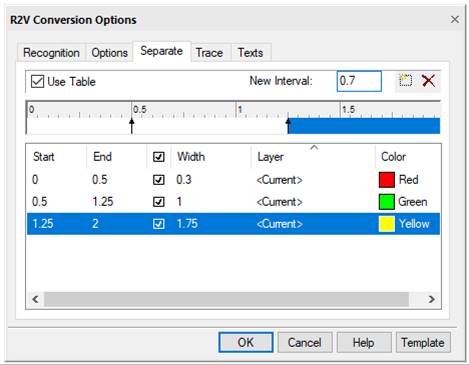Select the row starting at 0
This screenshot has height=365, width=469.
(233, 180)
